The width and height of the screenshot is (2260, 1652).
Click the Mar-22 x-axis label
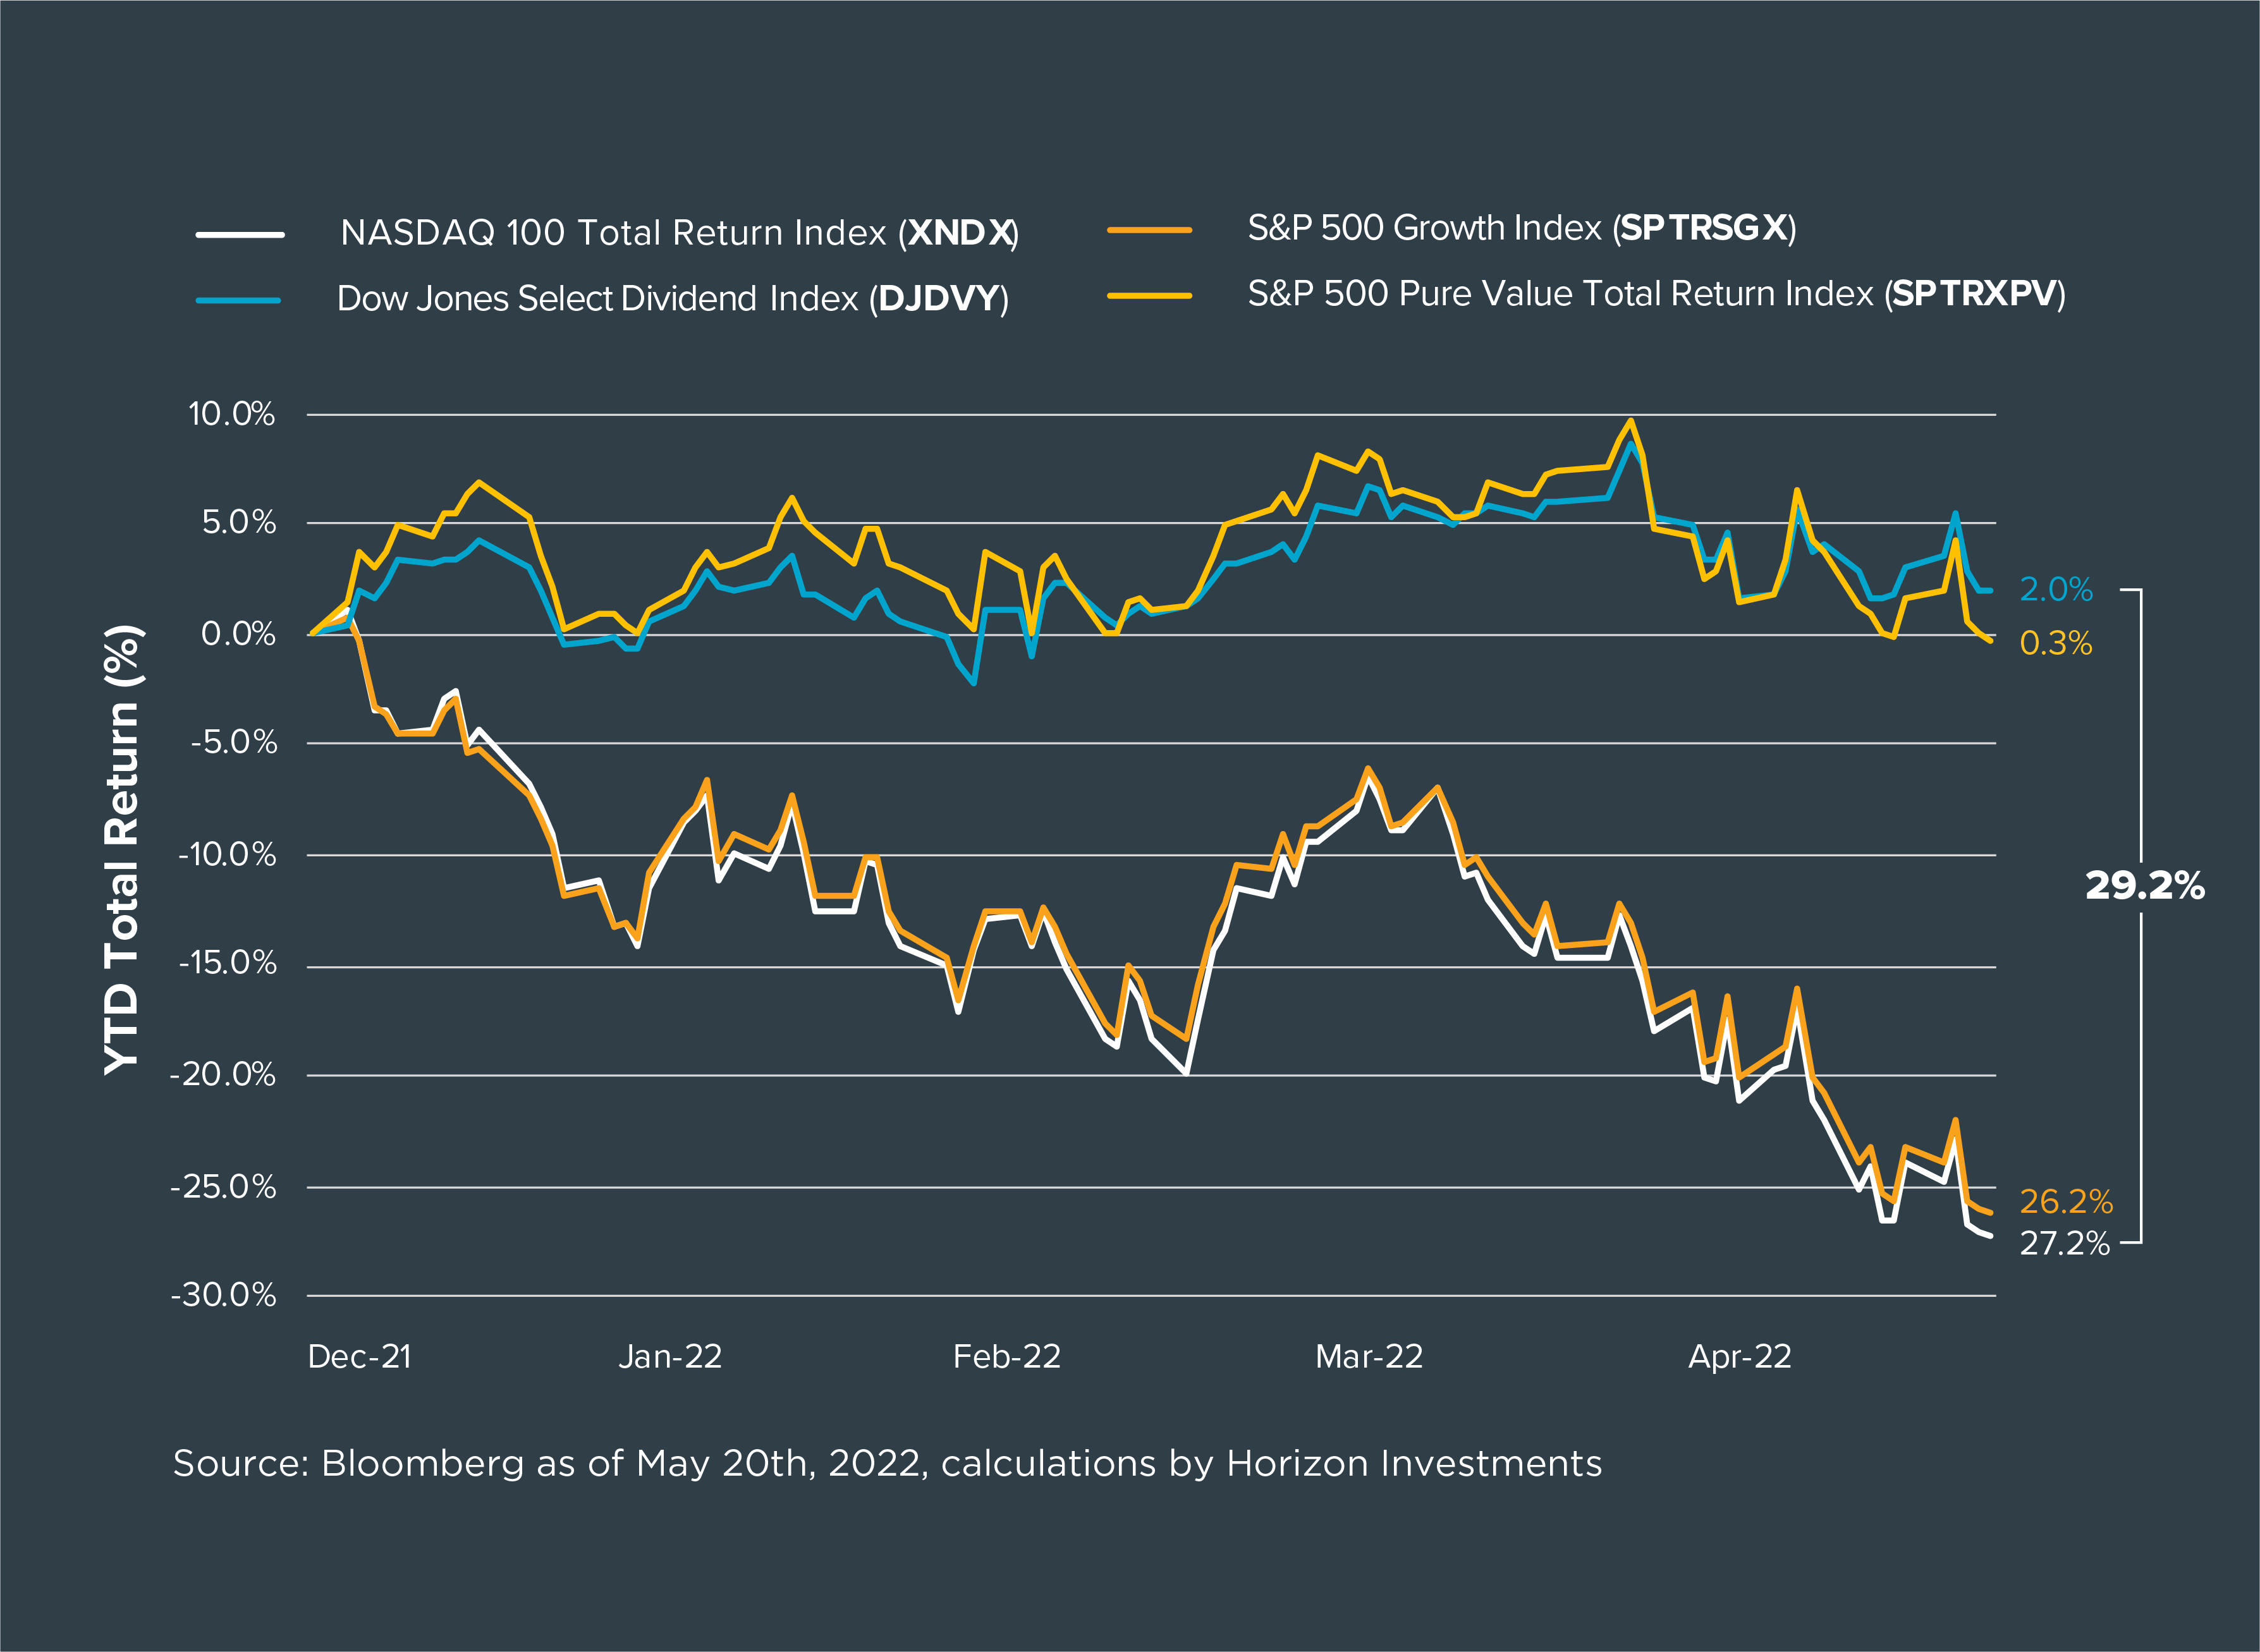[x=1369, y=1357]
